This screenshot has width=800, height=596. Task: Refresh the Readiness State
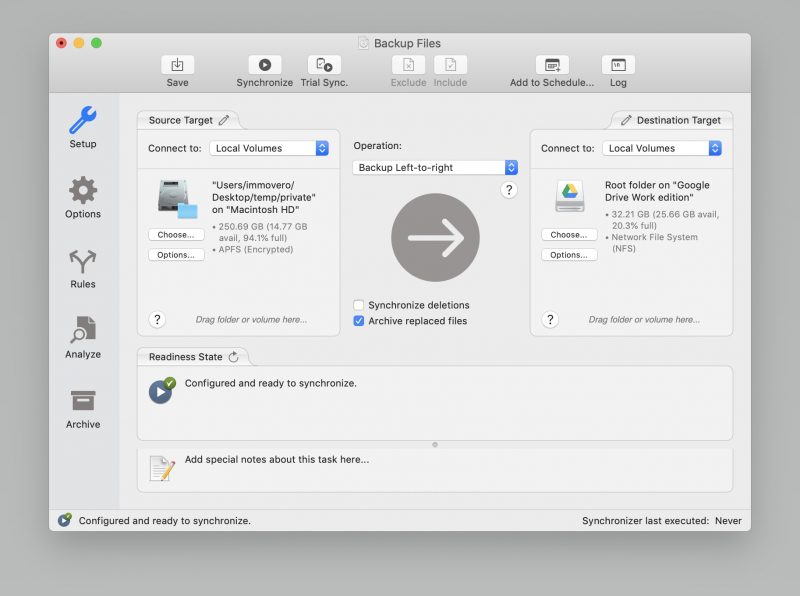click(x=234, y=357)
